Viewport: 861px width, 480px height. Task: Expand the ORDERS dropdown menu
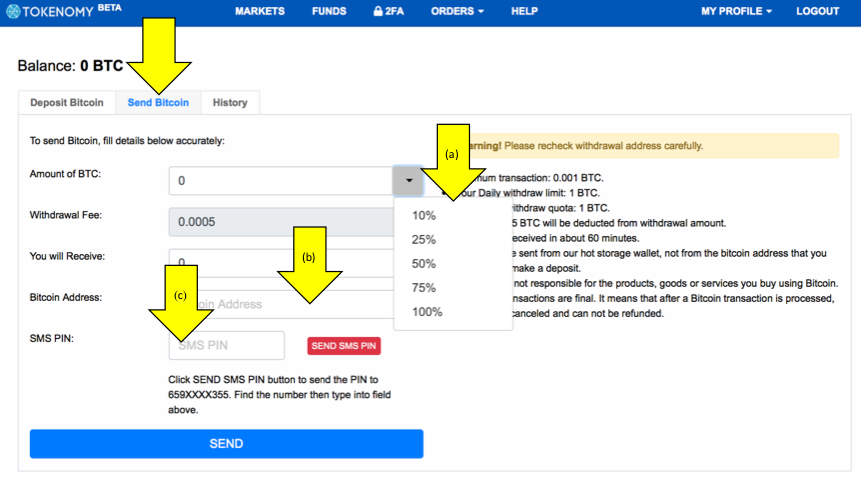[x=457, y=11]
